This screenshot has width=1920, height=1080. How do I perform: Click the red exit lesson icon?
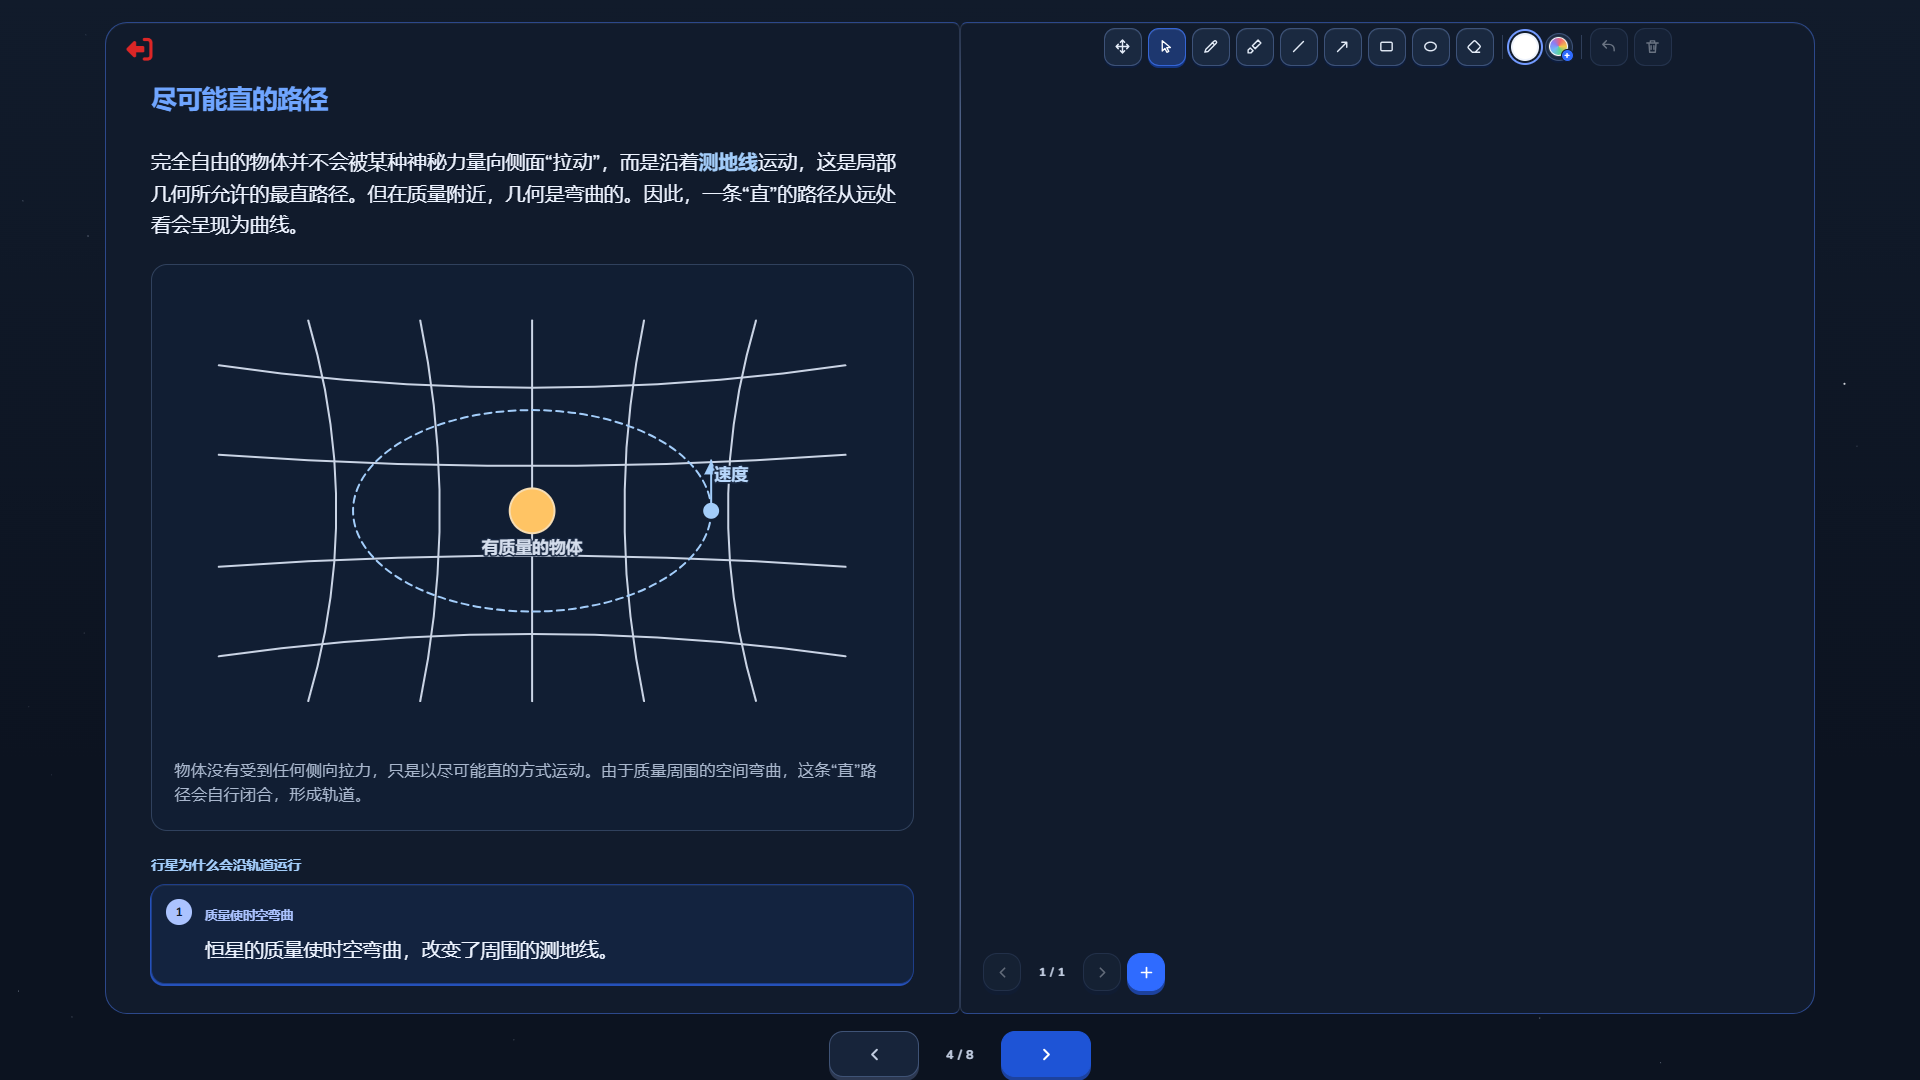pos(140,49)
